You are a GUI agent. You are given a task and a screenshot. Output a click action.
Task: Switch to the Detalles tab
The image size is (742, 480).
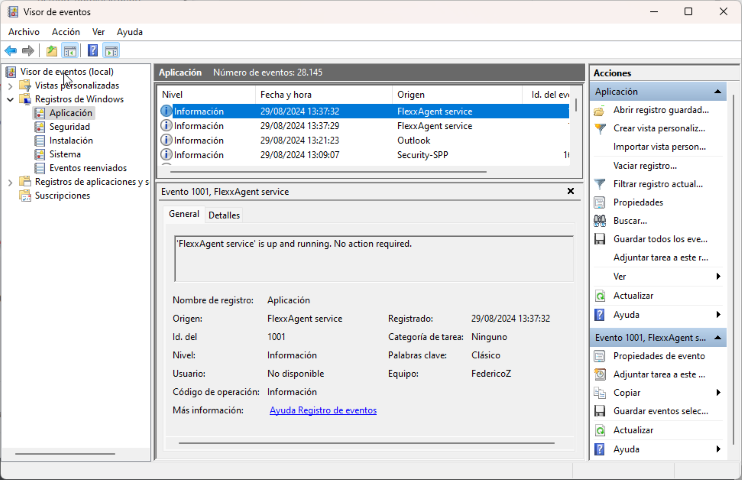pyautogui.click(x=224, y=215)
